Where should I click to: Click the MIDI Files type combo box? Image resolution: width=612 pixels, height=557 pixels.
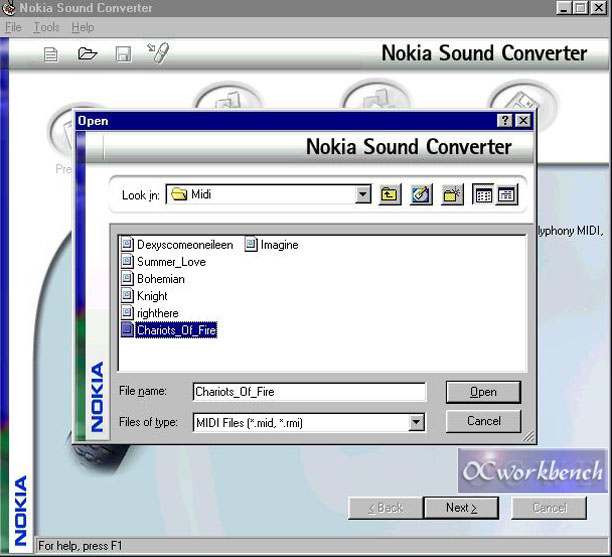(x=309, y=422)
